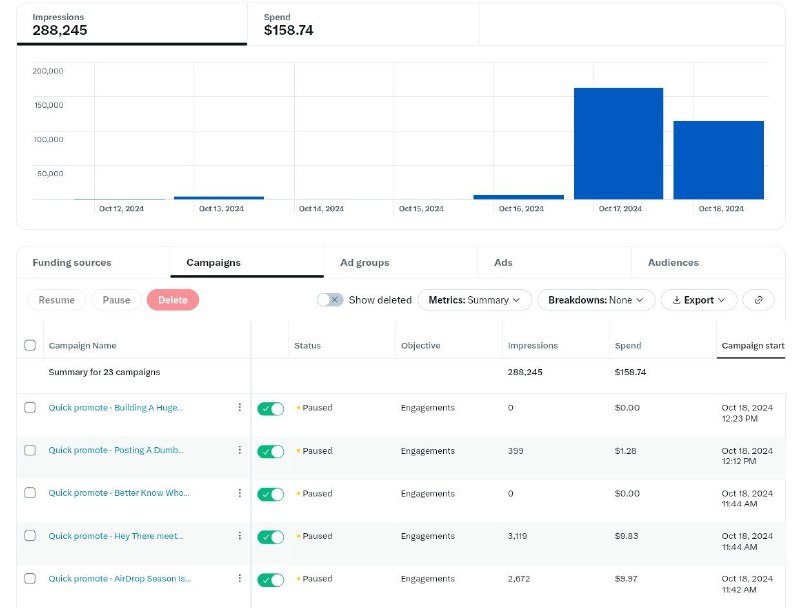Click the Pause button

(116, 300)
